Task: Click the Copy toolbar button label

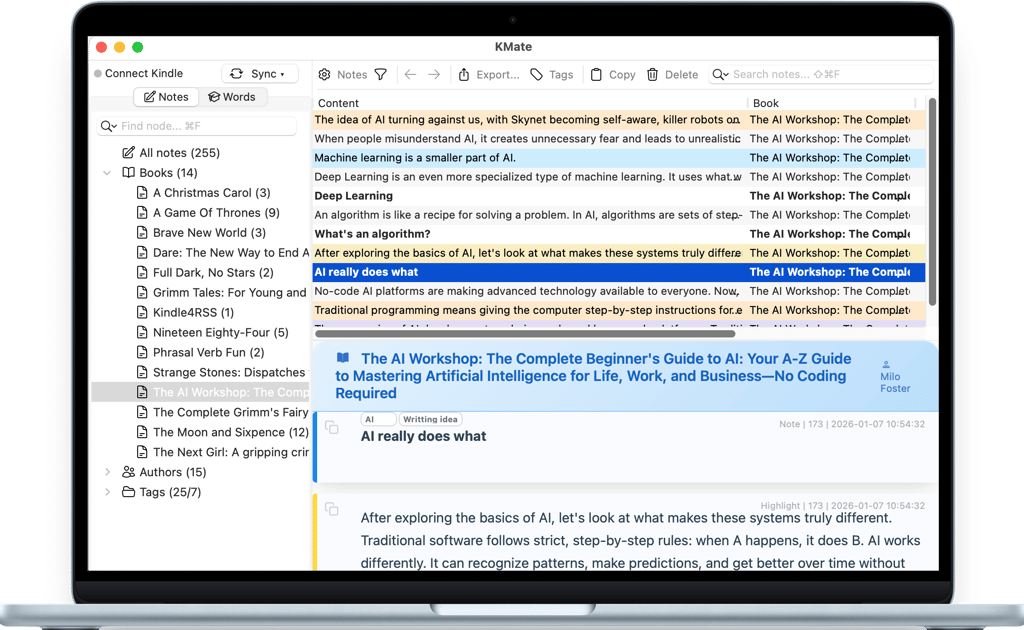Action: coord(622,74)
